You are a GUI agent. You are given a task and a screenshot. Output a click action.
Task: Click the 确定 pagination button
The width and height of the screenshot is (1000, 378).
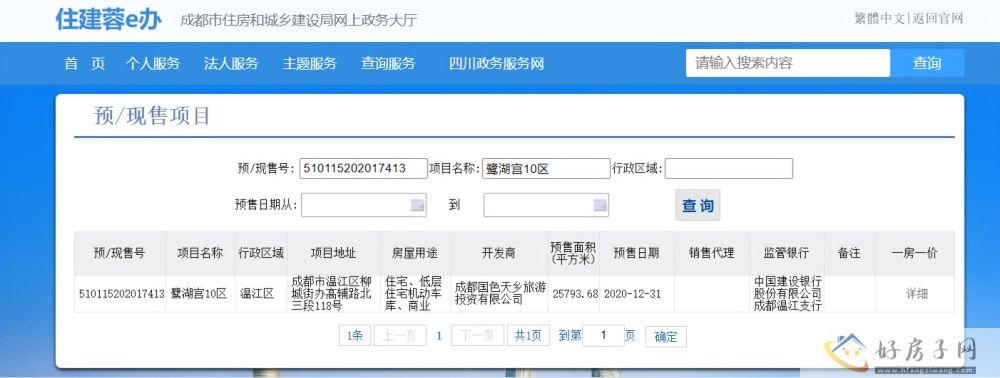click(x=666, y=337)
